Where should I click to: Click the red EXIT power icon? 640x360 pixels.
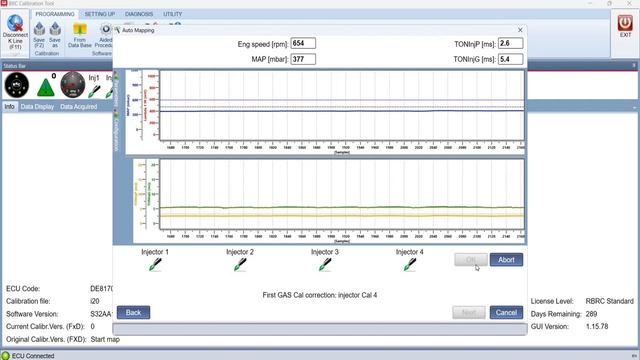point(625,23)
